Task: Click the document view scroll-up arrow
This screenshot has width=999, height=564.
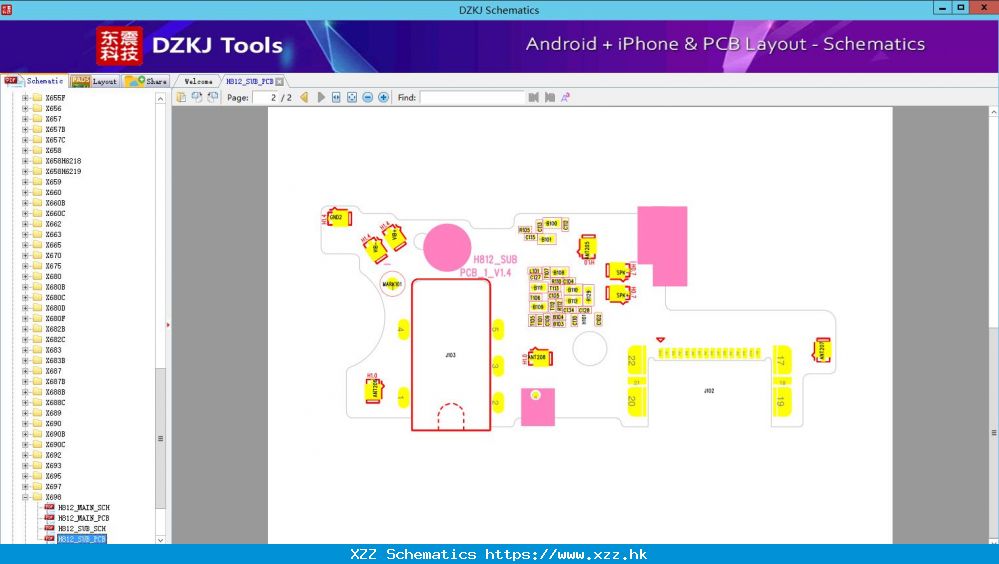Action: (993, 112)
